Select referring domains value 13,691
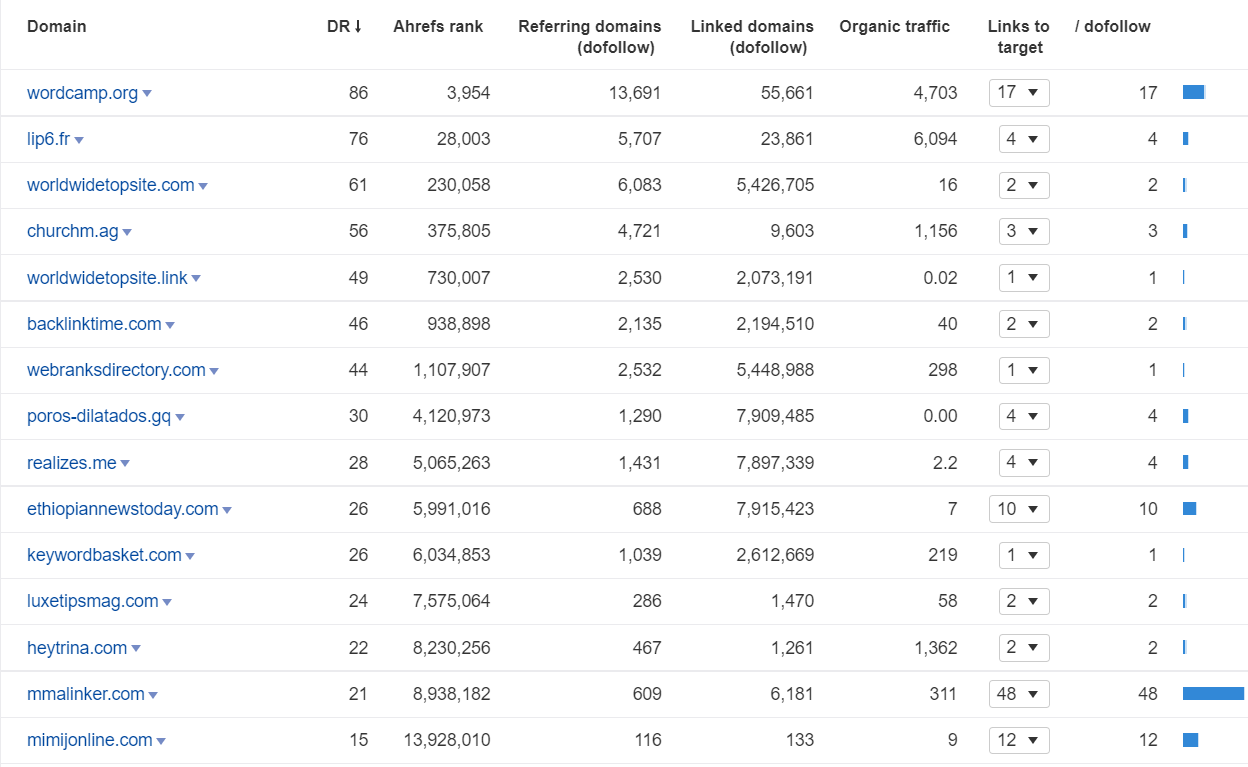 (635, 93)
